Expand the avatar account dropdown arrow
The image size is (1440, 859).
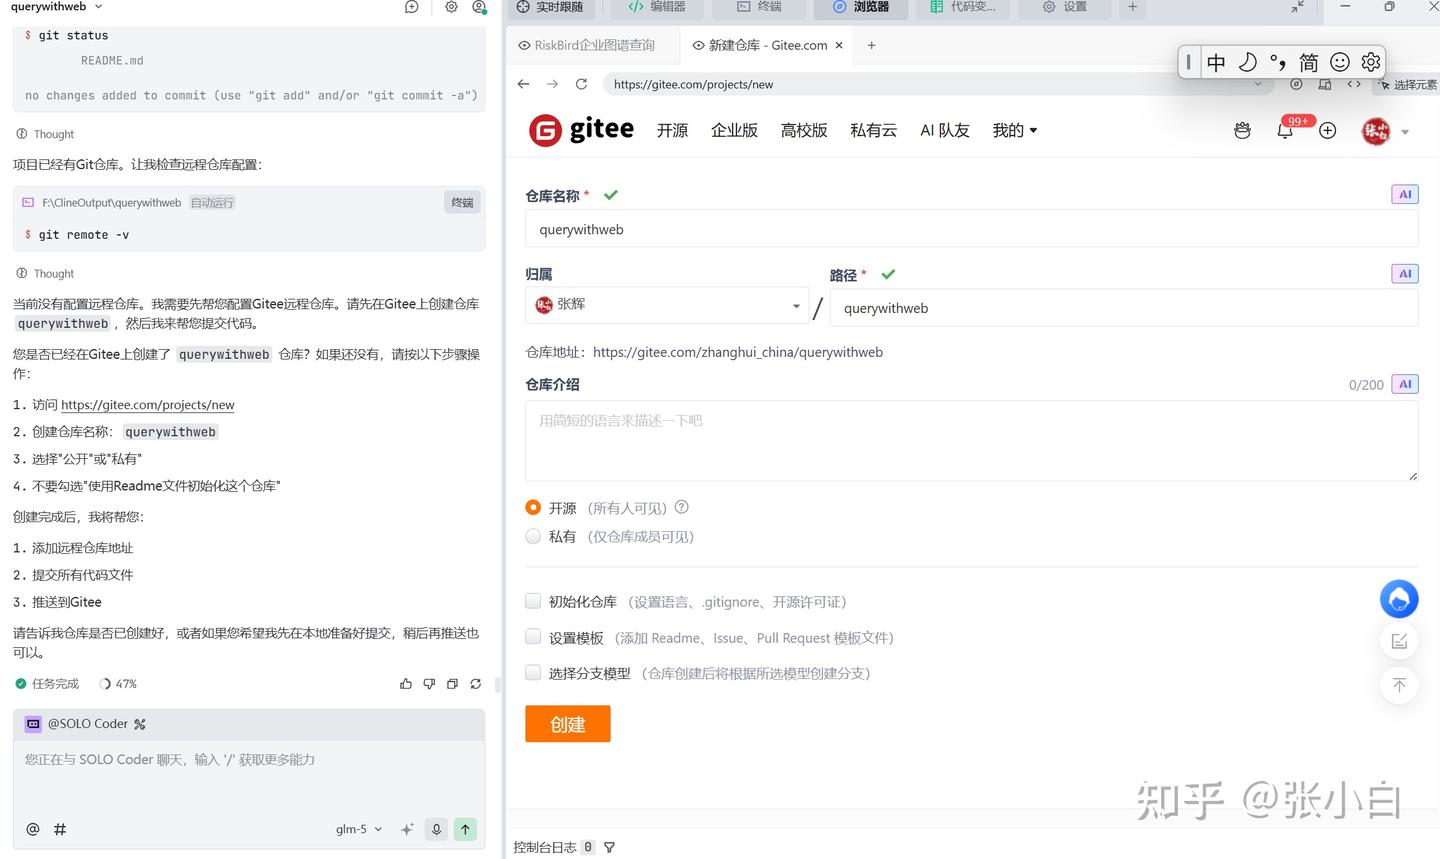1405,132
